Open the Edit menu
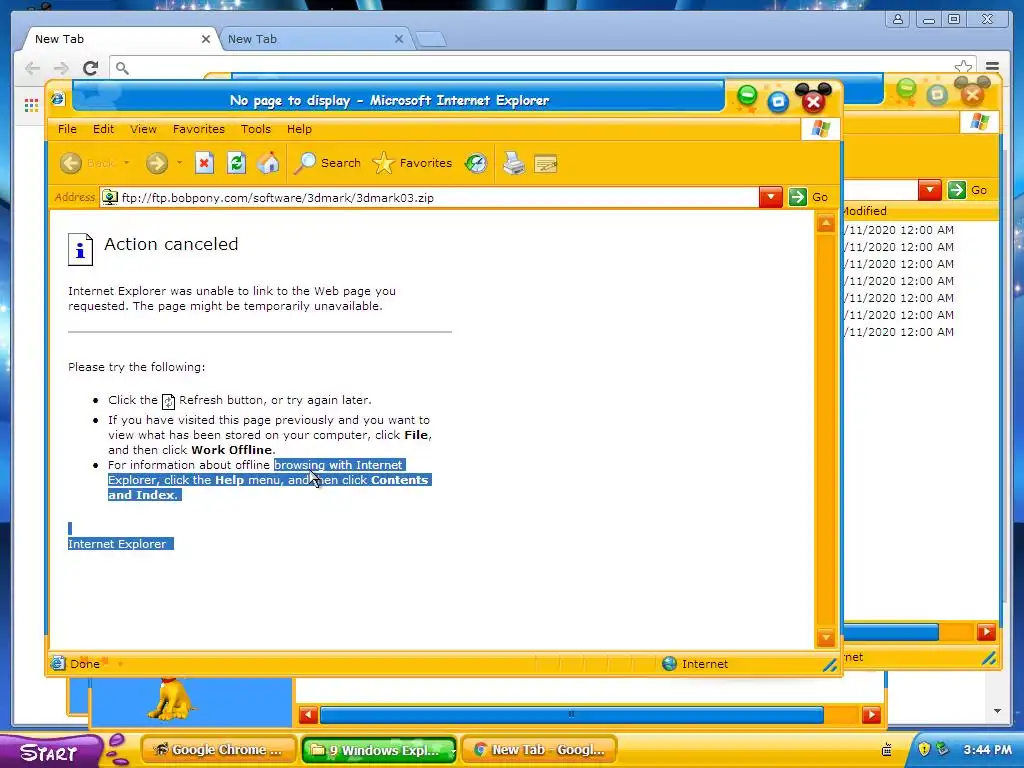This screenshot has width=1024, height=768. pyautogui.click(x=103, y=129)
